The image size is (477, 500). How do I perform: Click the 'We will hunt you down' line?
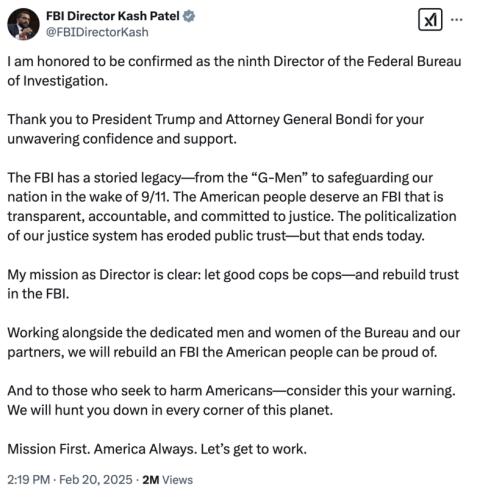pos(170,410)
